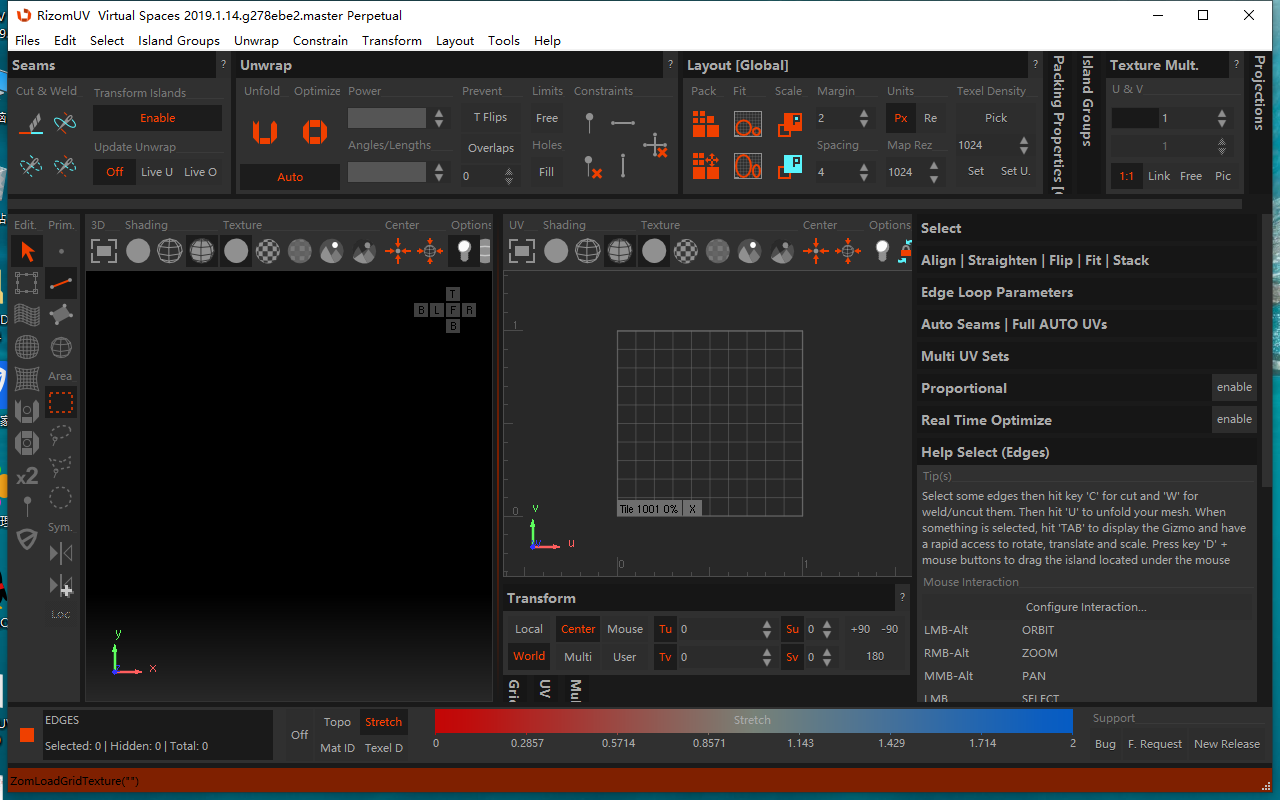Click the x2 tool in Edit column
Viewport: 1280px width, 800px height.
[27, 475]
